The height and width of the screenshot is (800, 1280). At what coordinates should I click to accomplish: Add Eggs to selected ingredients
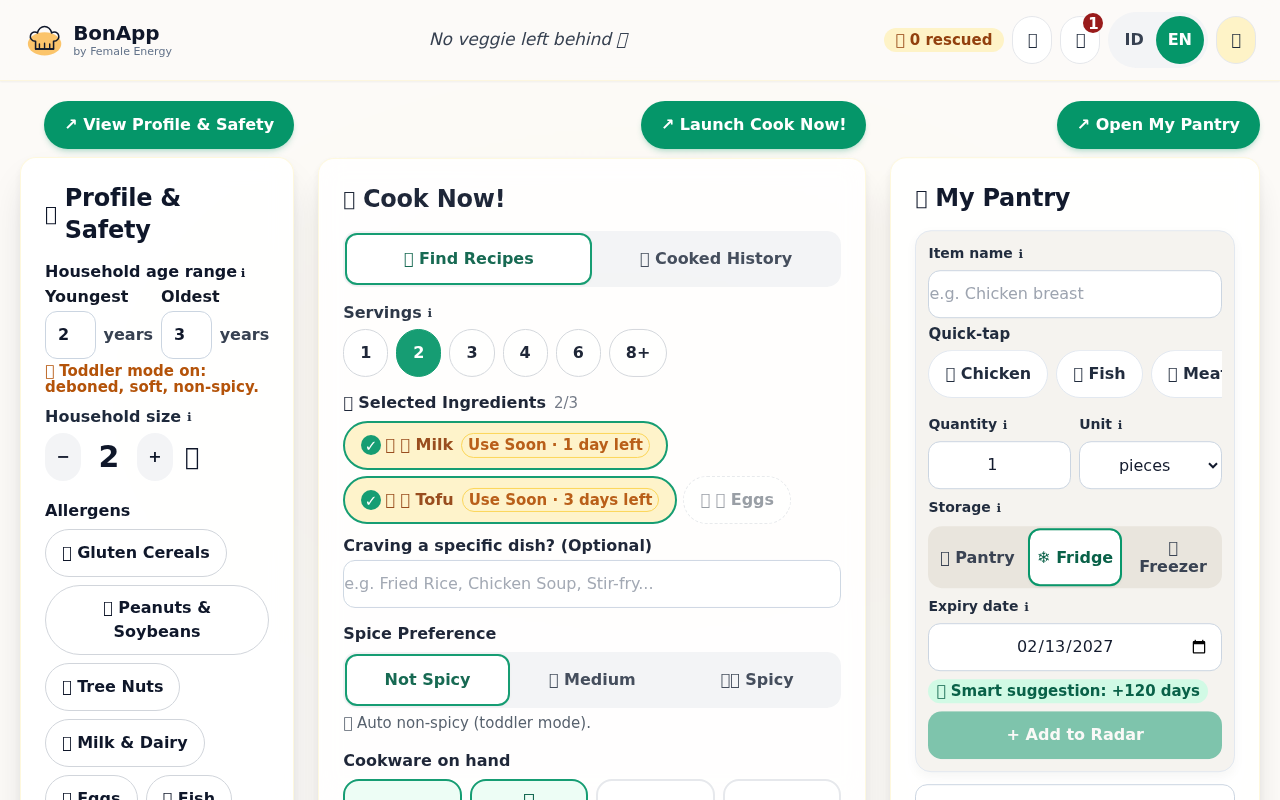click(x=737, y=500)
